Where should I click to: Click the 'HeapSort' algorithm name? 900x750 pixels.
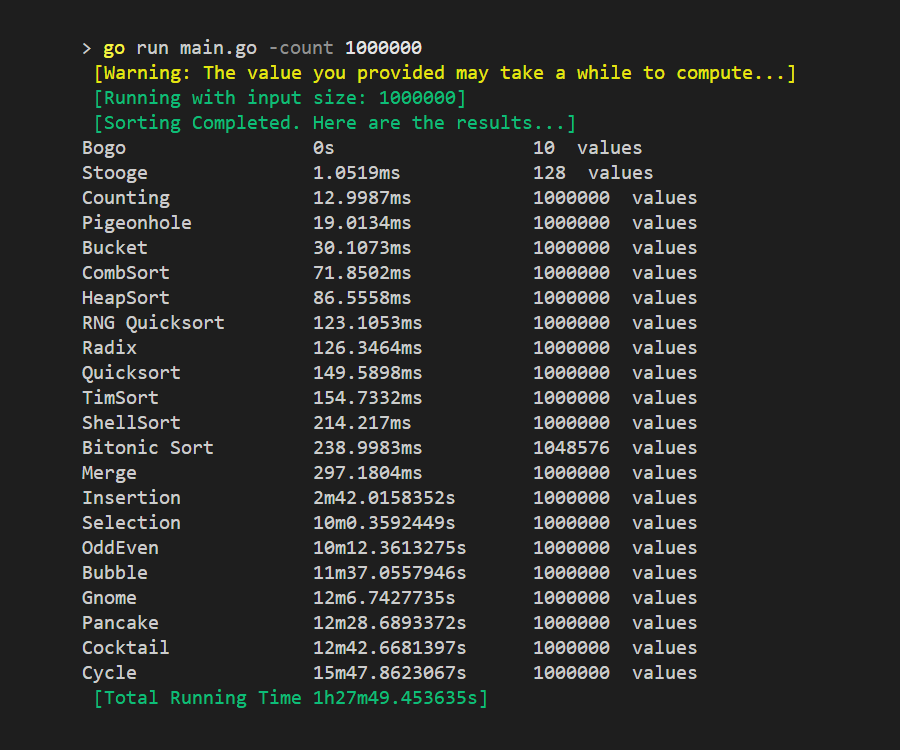[x=126, y=298]
